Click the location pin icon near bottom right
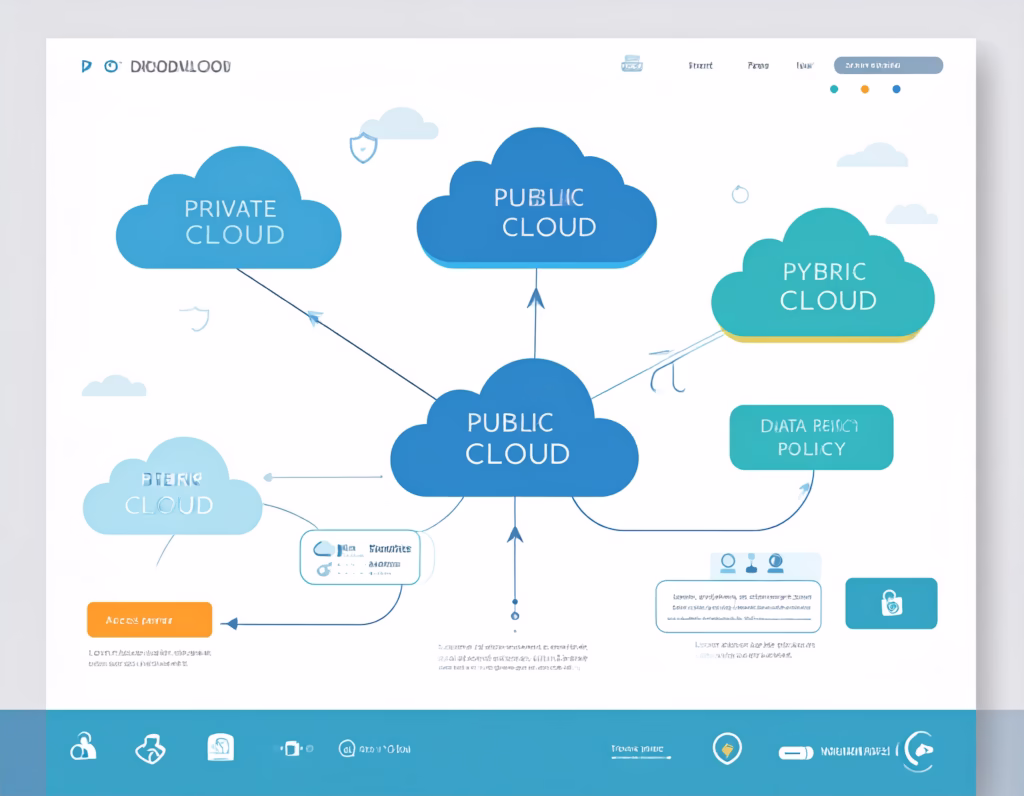This screenshot has width=1024, height=796. point(728,748)
